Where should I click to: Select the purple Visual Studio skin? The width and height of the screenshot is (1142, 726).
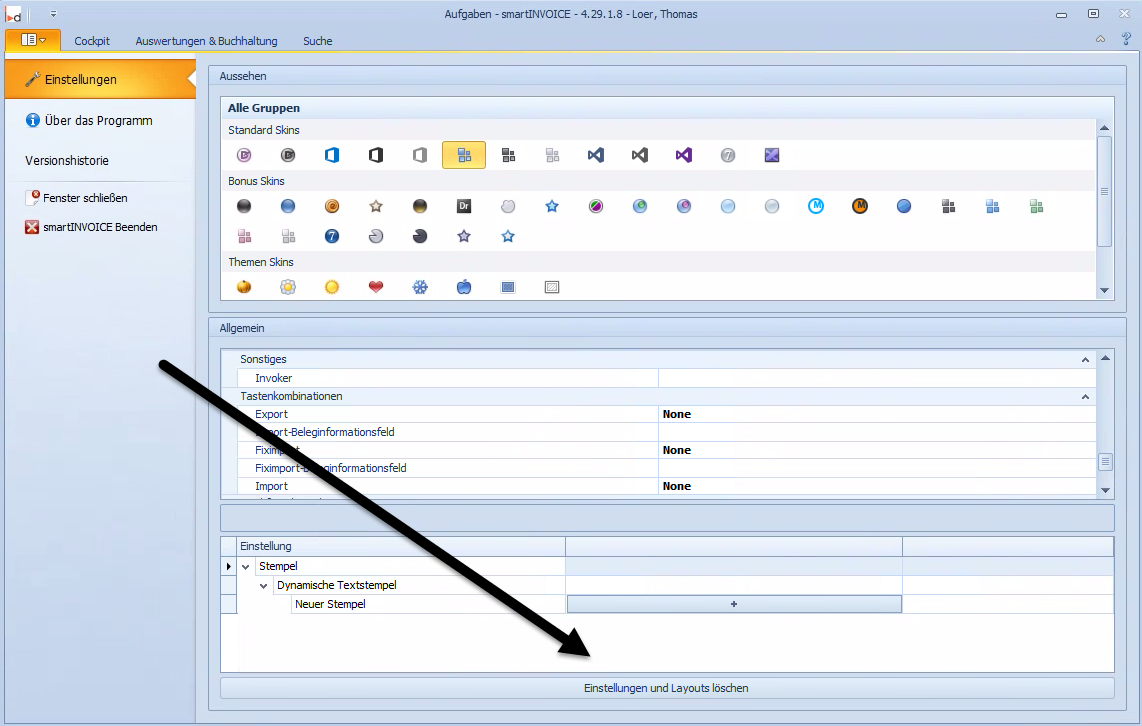click(x=684, y=155)
